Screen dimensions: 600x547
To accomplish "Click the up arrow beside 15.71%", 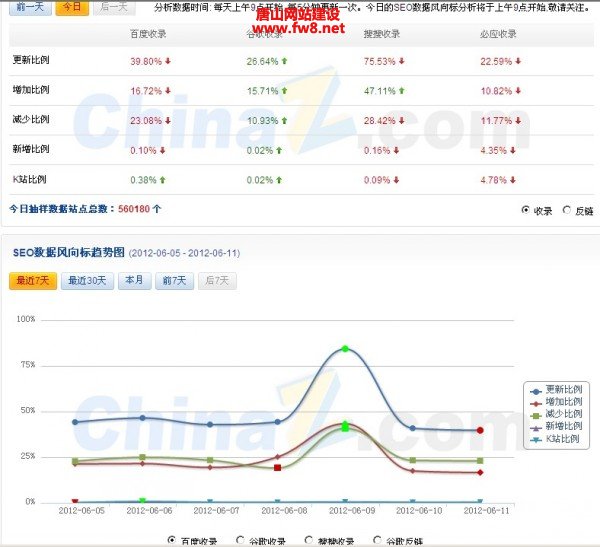I will pos(284,91).
